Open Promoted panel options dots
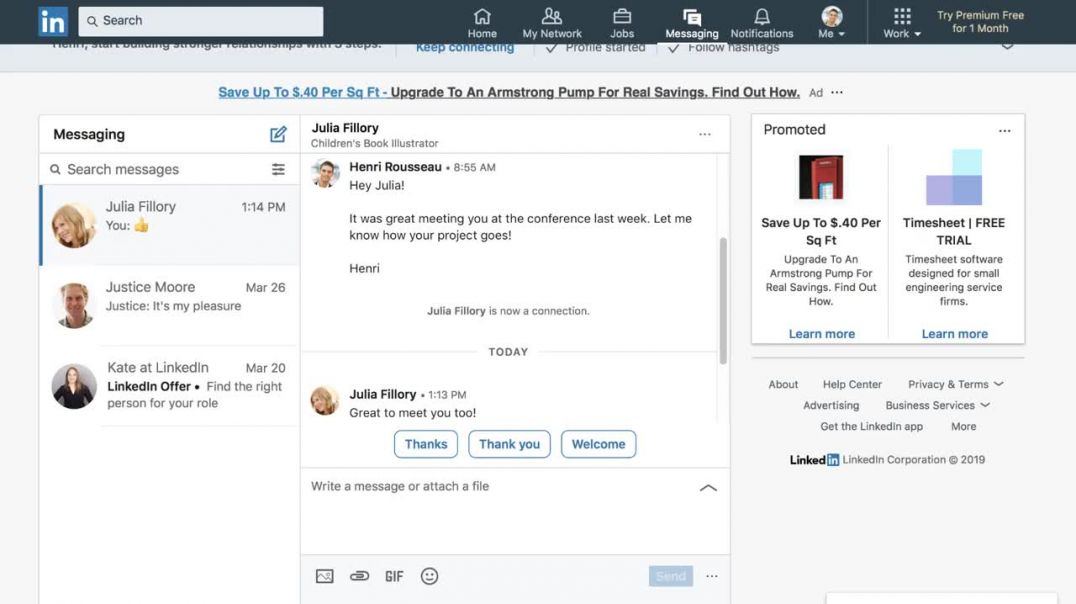The height and width of the screenshot is (604, 1076). point(1005,130)
